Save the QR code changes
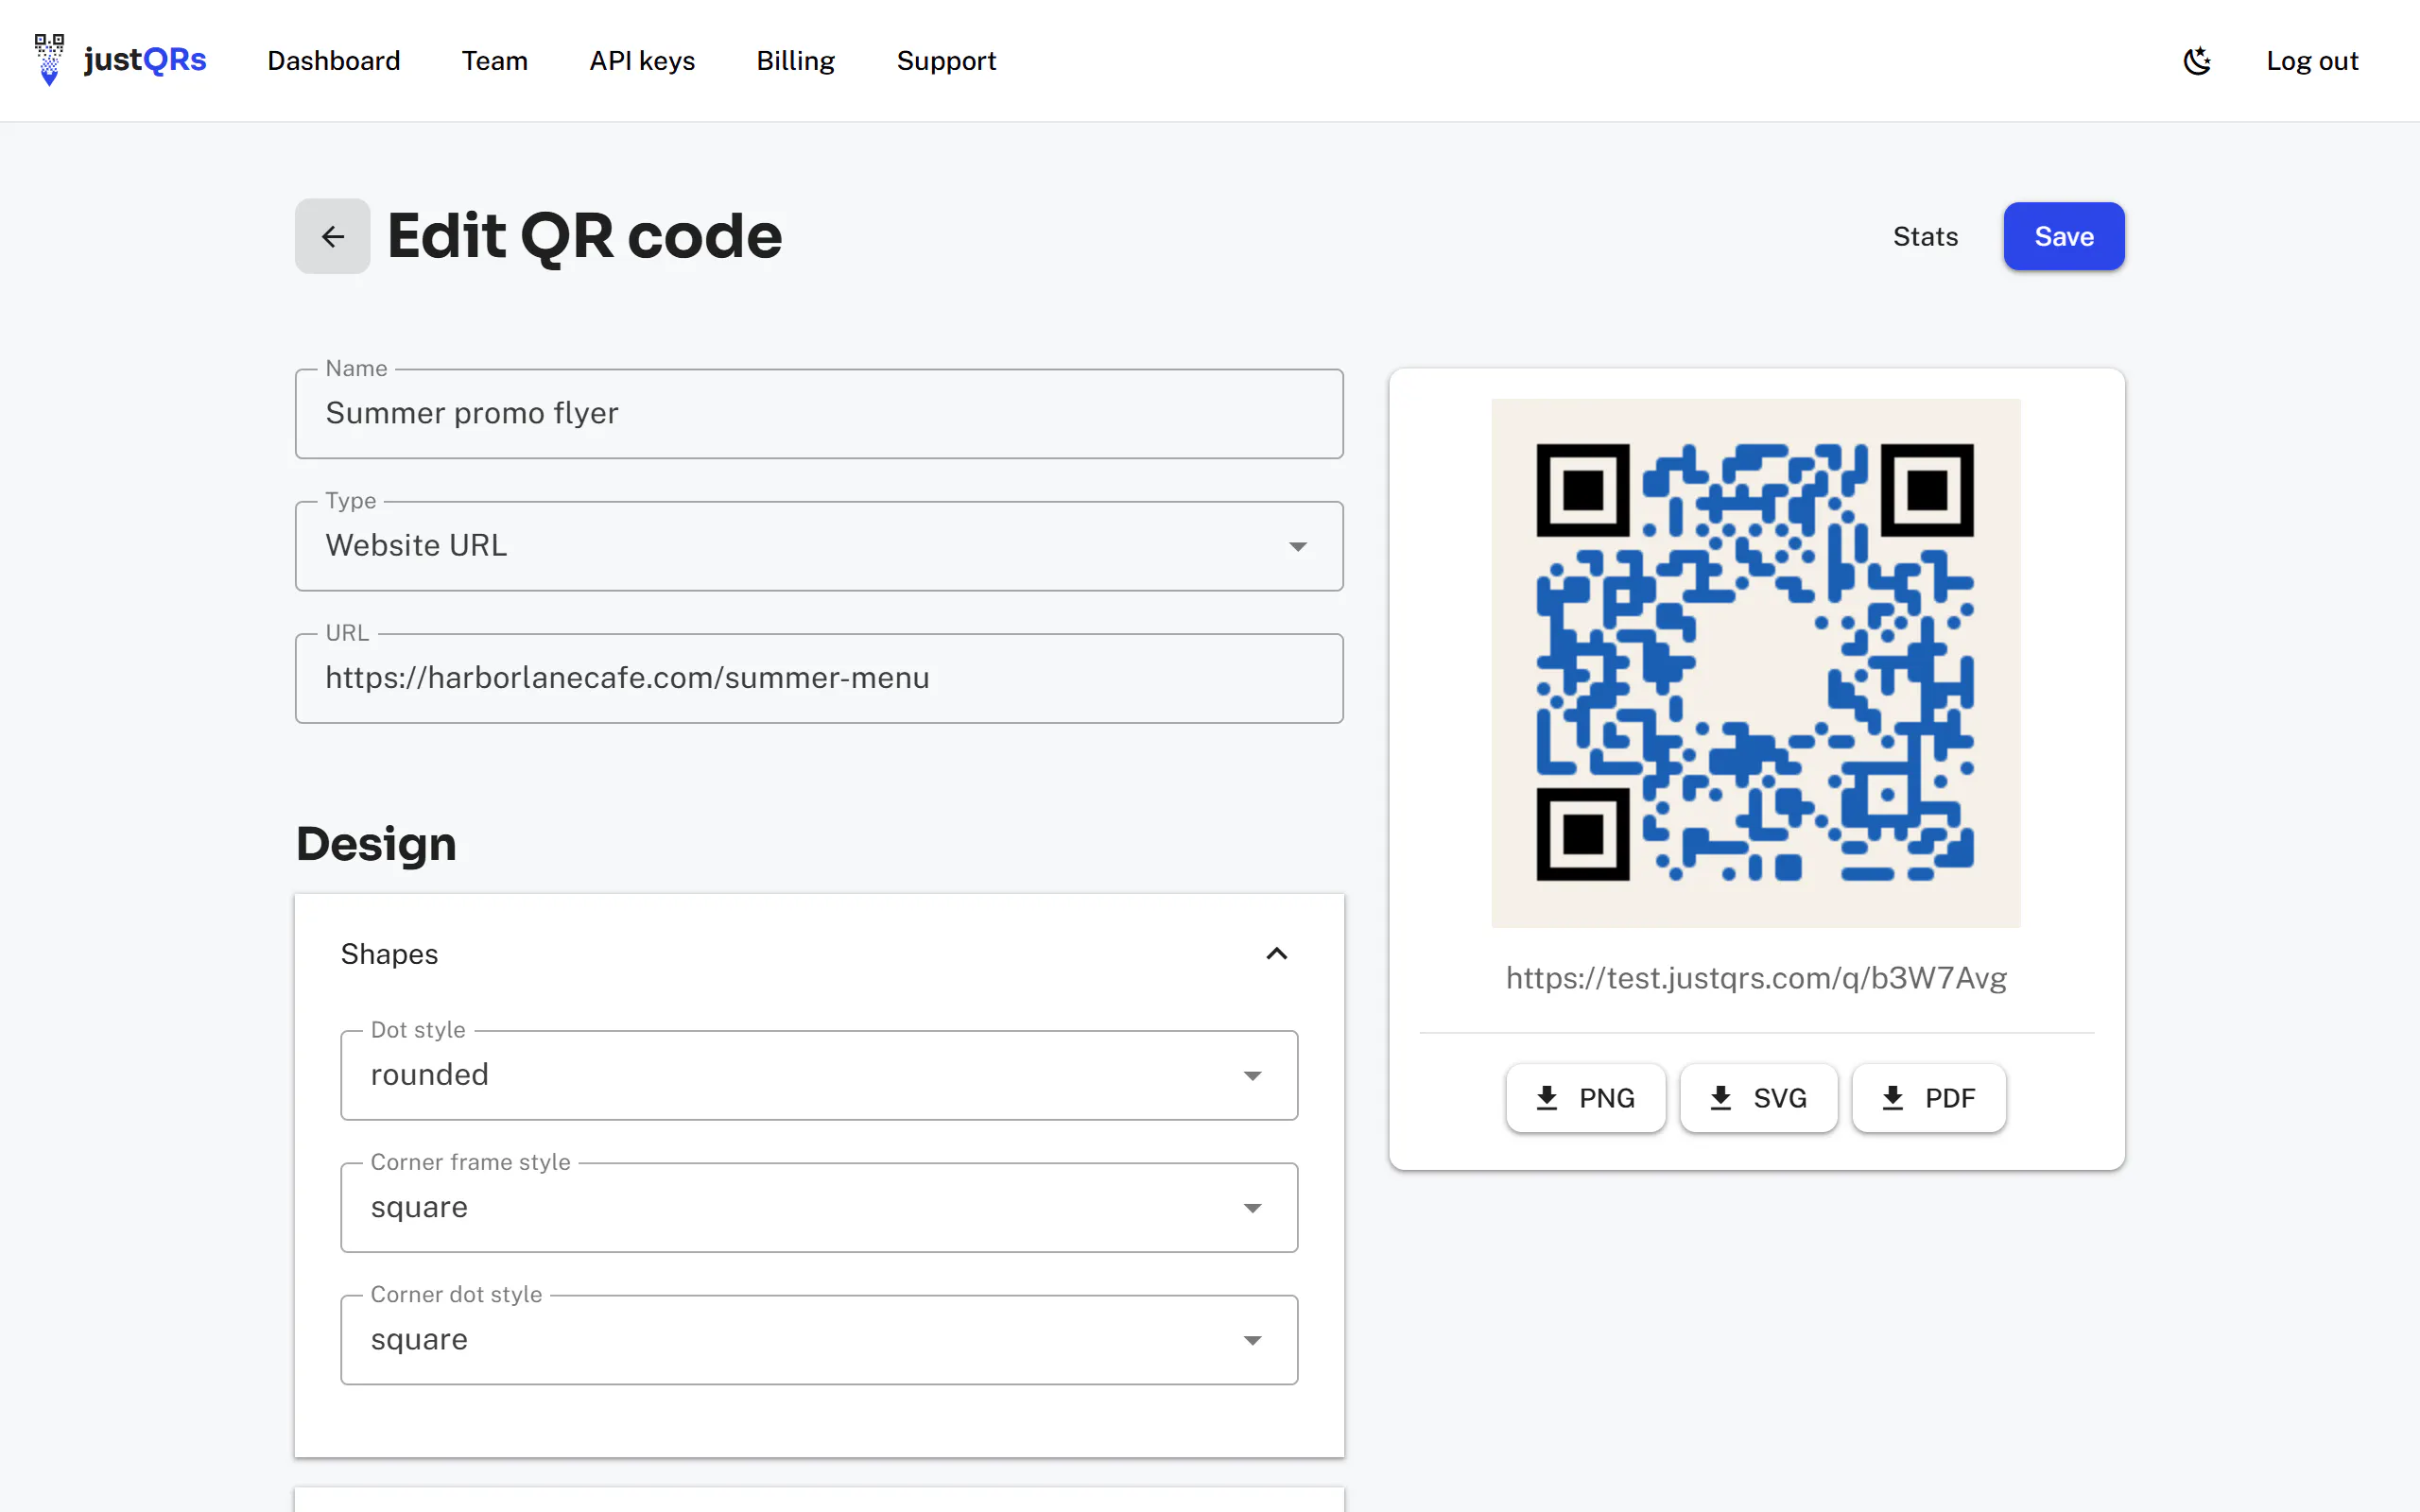The height and width of the screenshot is (1512, 2420). point(2064,236)
